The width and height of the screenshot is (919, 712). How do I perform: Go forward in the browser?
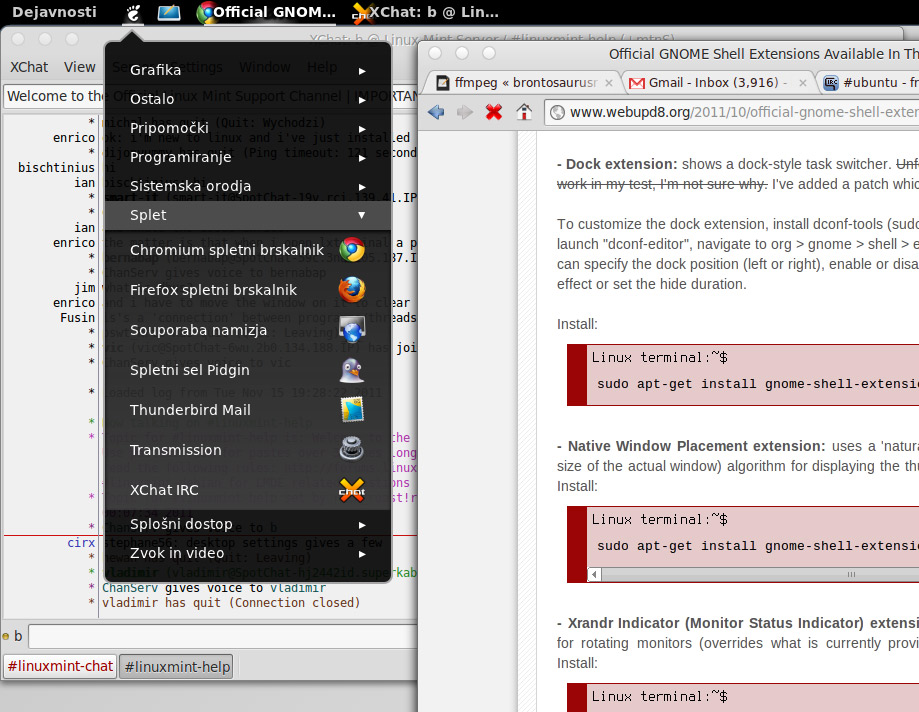(x=465, y=112)
